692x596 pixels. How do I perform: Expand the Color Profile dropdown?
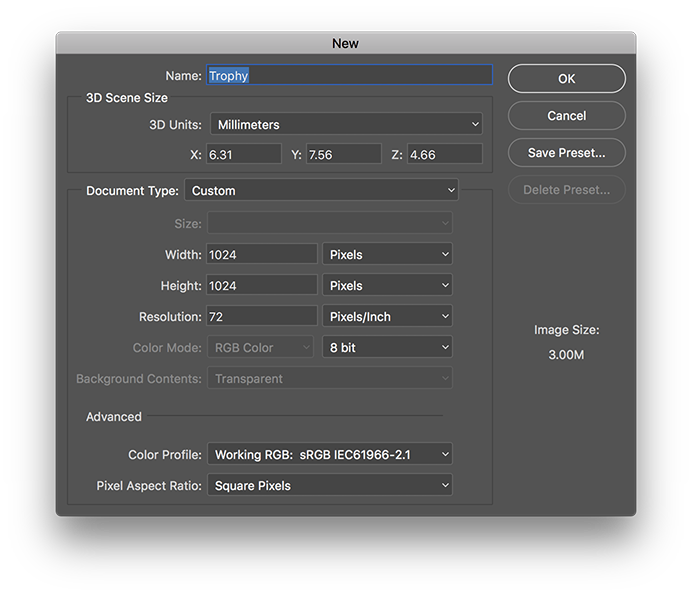click(x=329, y=455)
